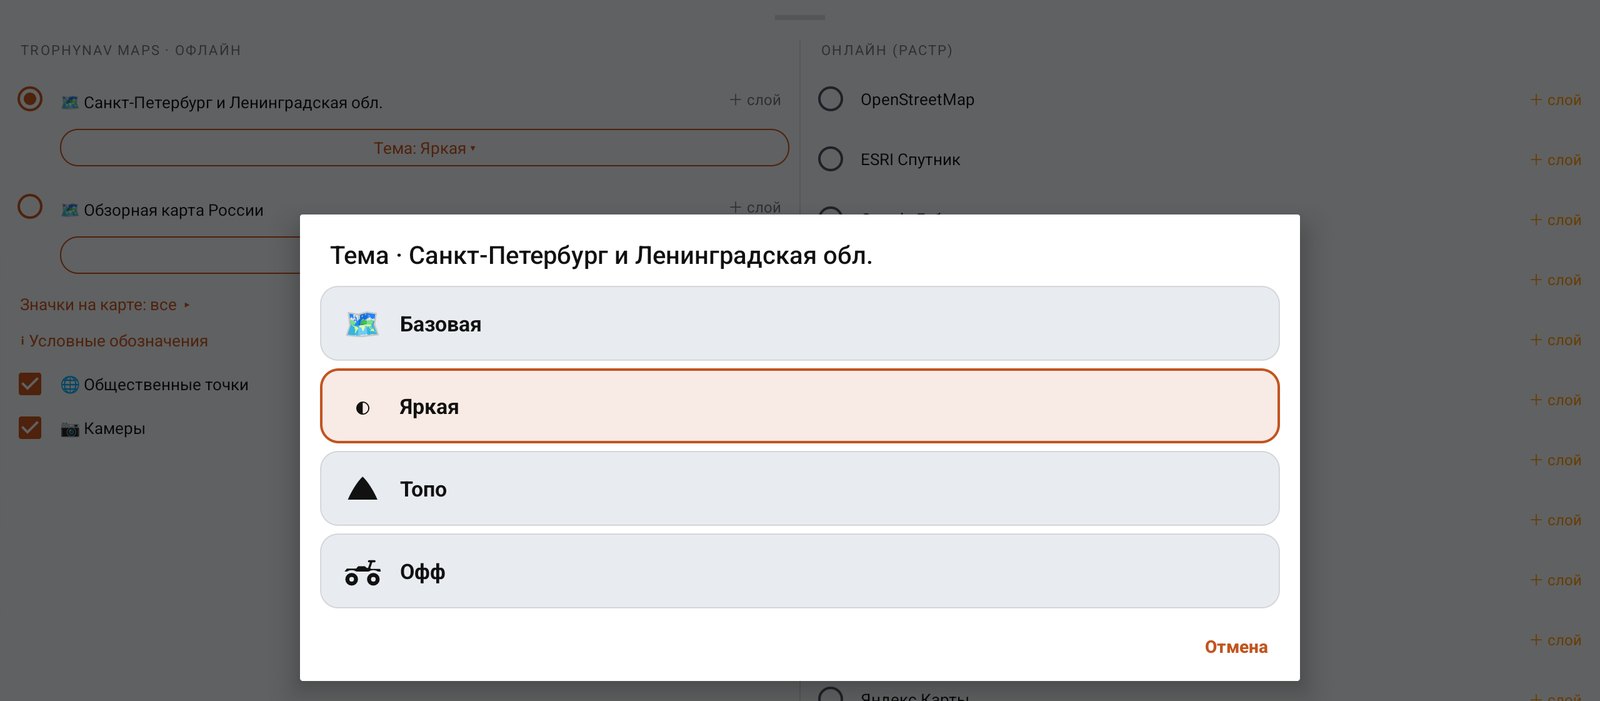Select the ESRI Спутник radio button
This screenshot has width=1600, height=701.
831,159
